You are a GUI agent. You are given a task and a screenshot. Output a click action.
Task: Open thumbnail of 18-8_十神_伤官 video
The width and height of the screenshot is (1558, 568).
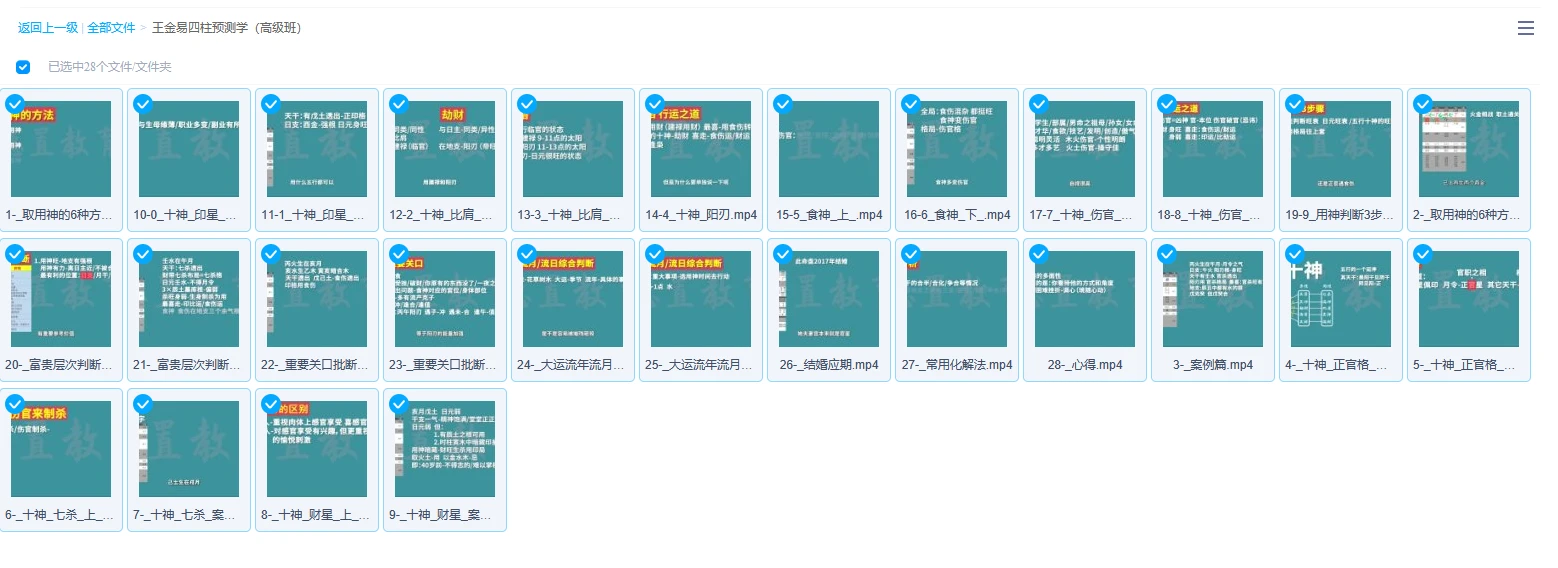(x=1213, y=149)
